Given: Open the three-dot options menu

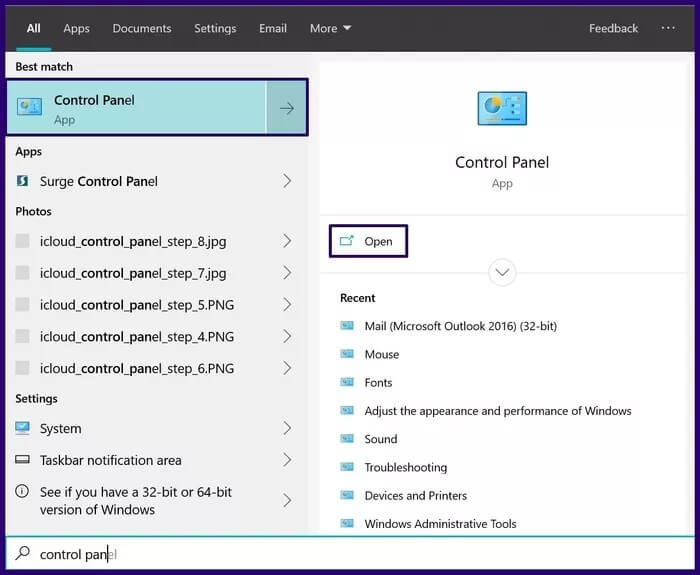Looking at the screenshot, I should tap(668, 28).
